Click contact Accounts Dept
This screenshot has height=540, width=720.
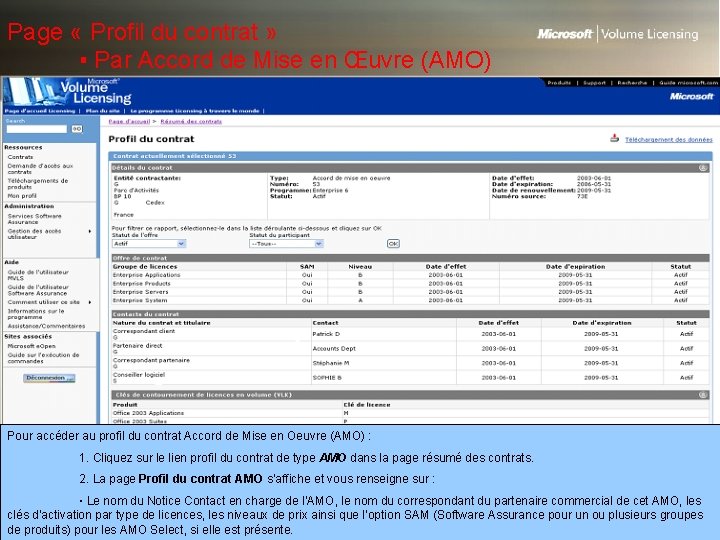click(x=334, y=349)
